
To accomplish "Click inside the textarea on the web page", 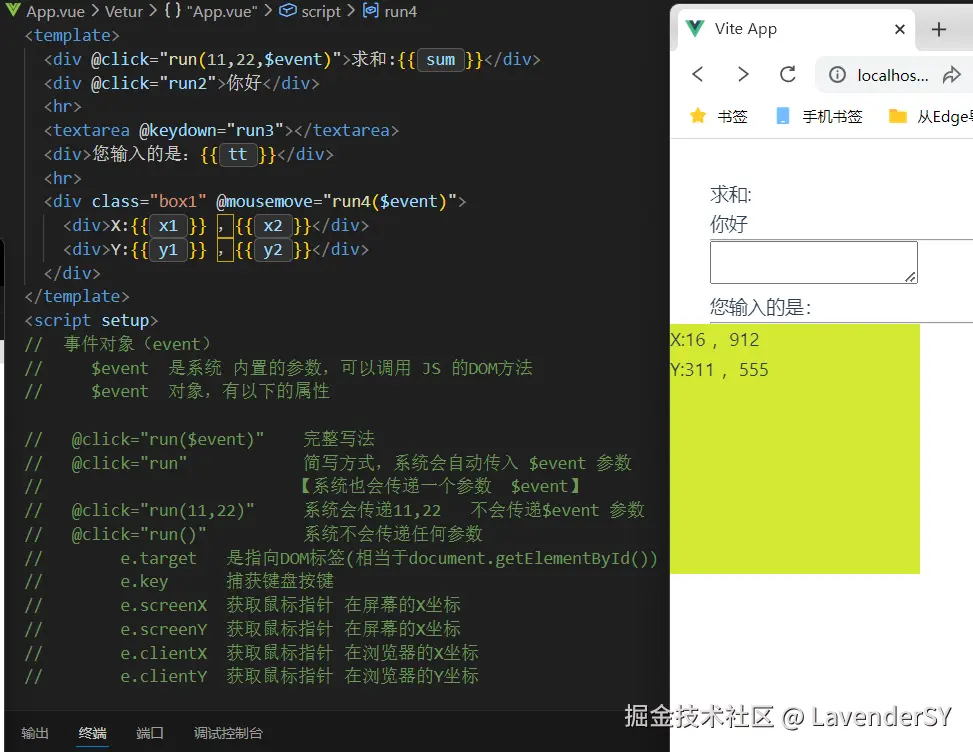I will click(x=812, y=262).
